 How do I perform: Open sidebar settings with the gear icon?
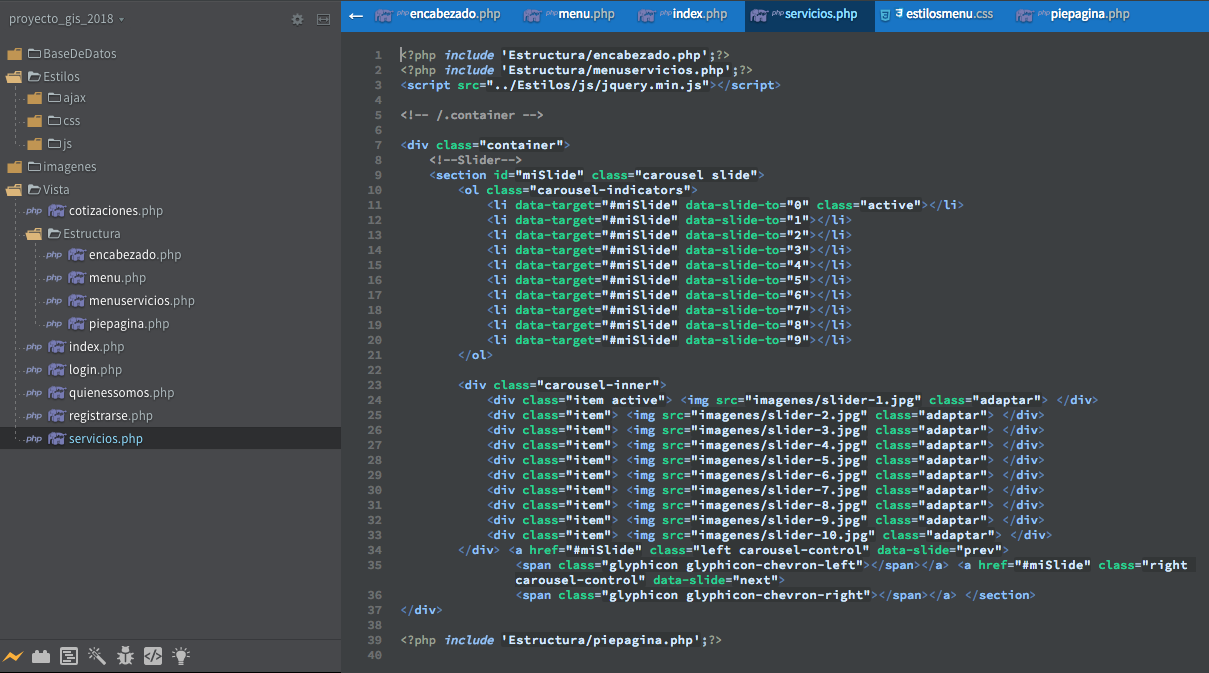click(297, 19)
